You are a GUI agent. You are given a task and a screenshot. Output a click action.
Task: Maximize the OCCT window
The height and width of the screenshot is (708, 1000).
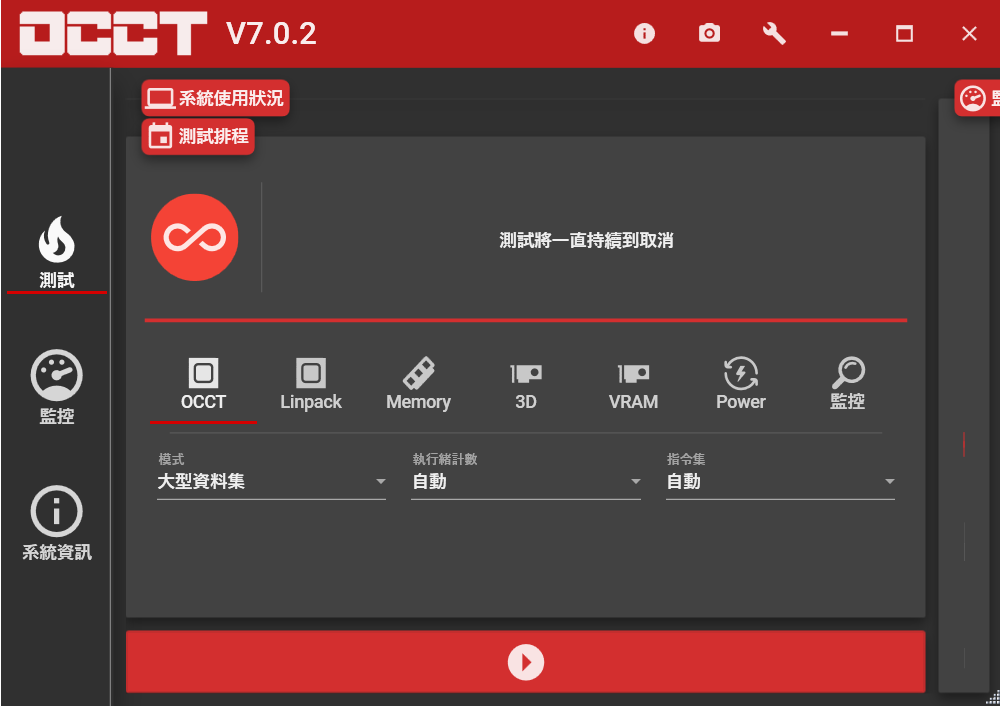pos(904,34)
